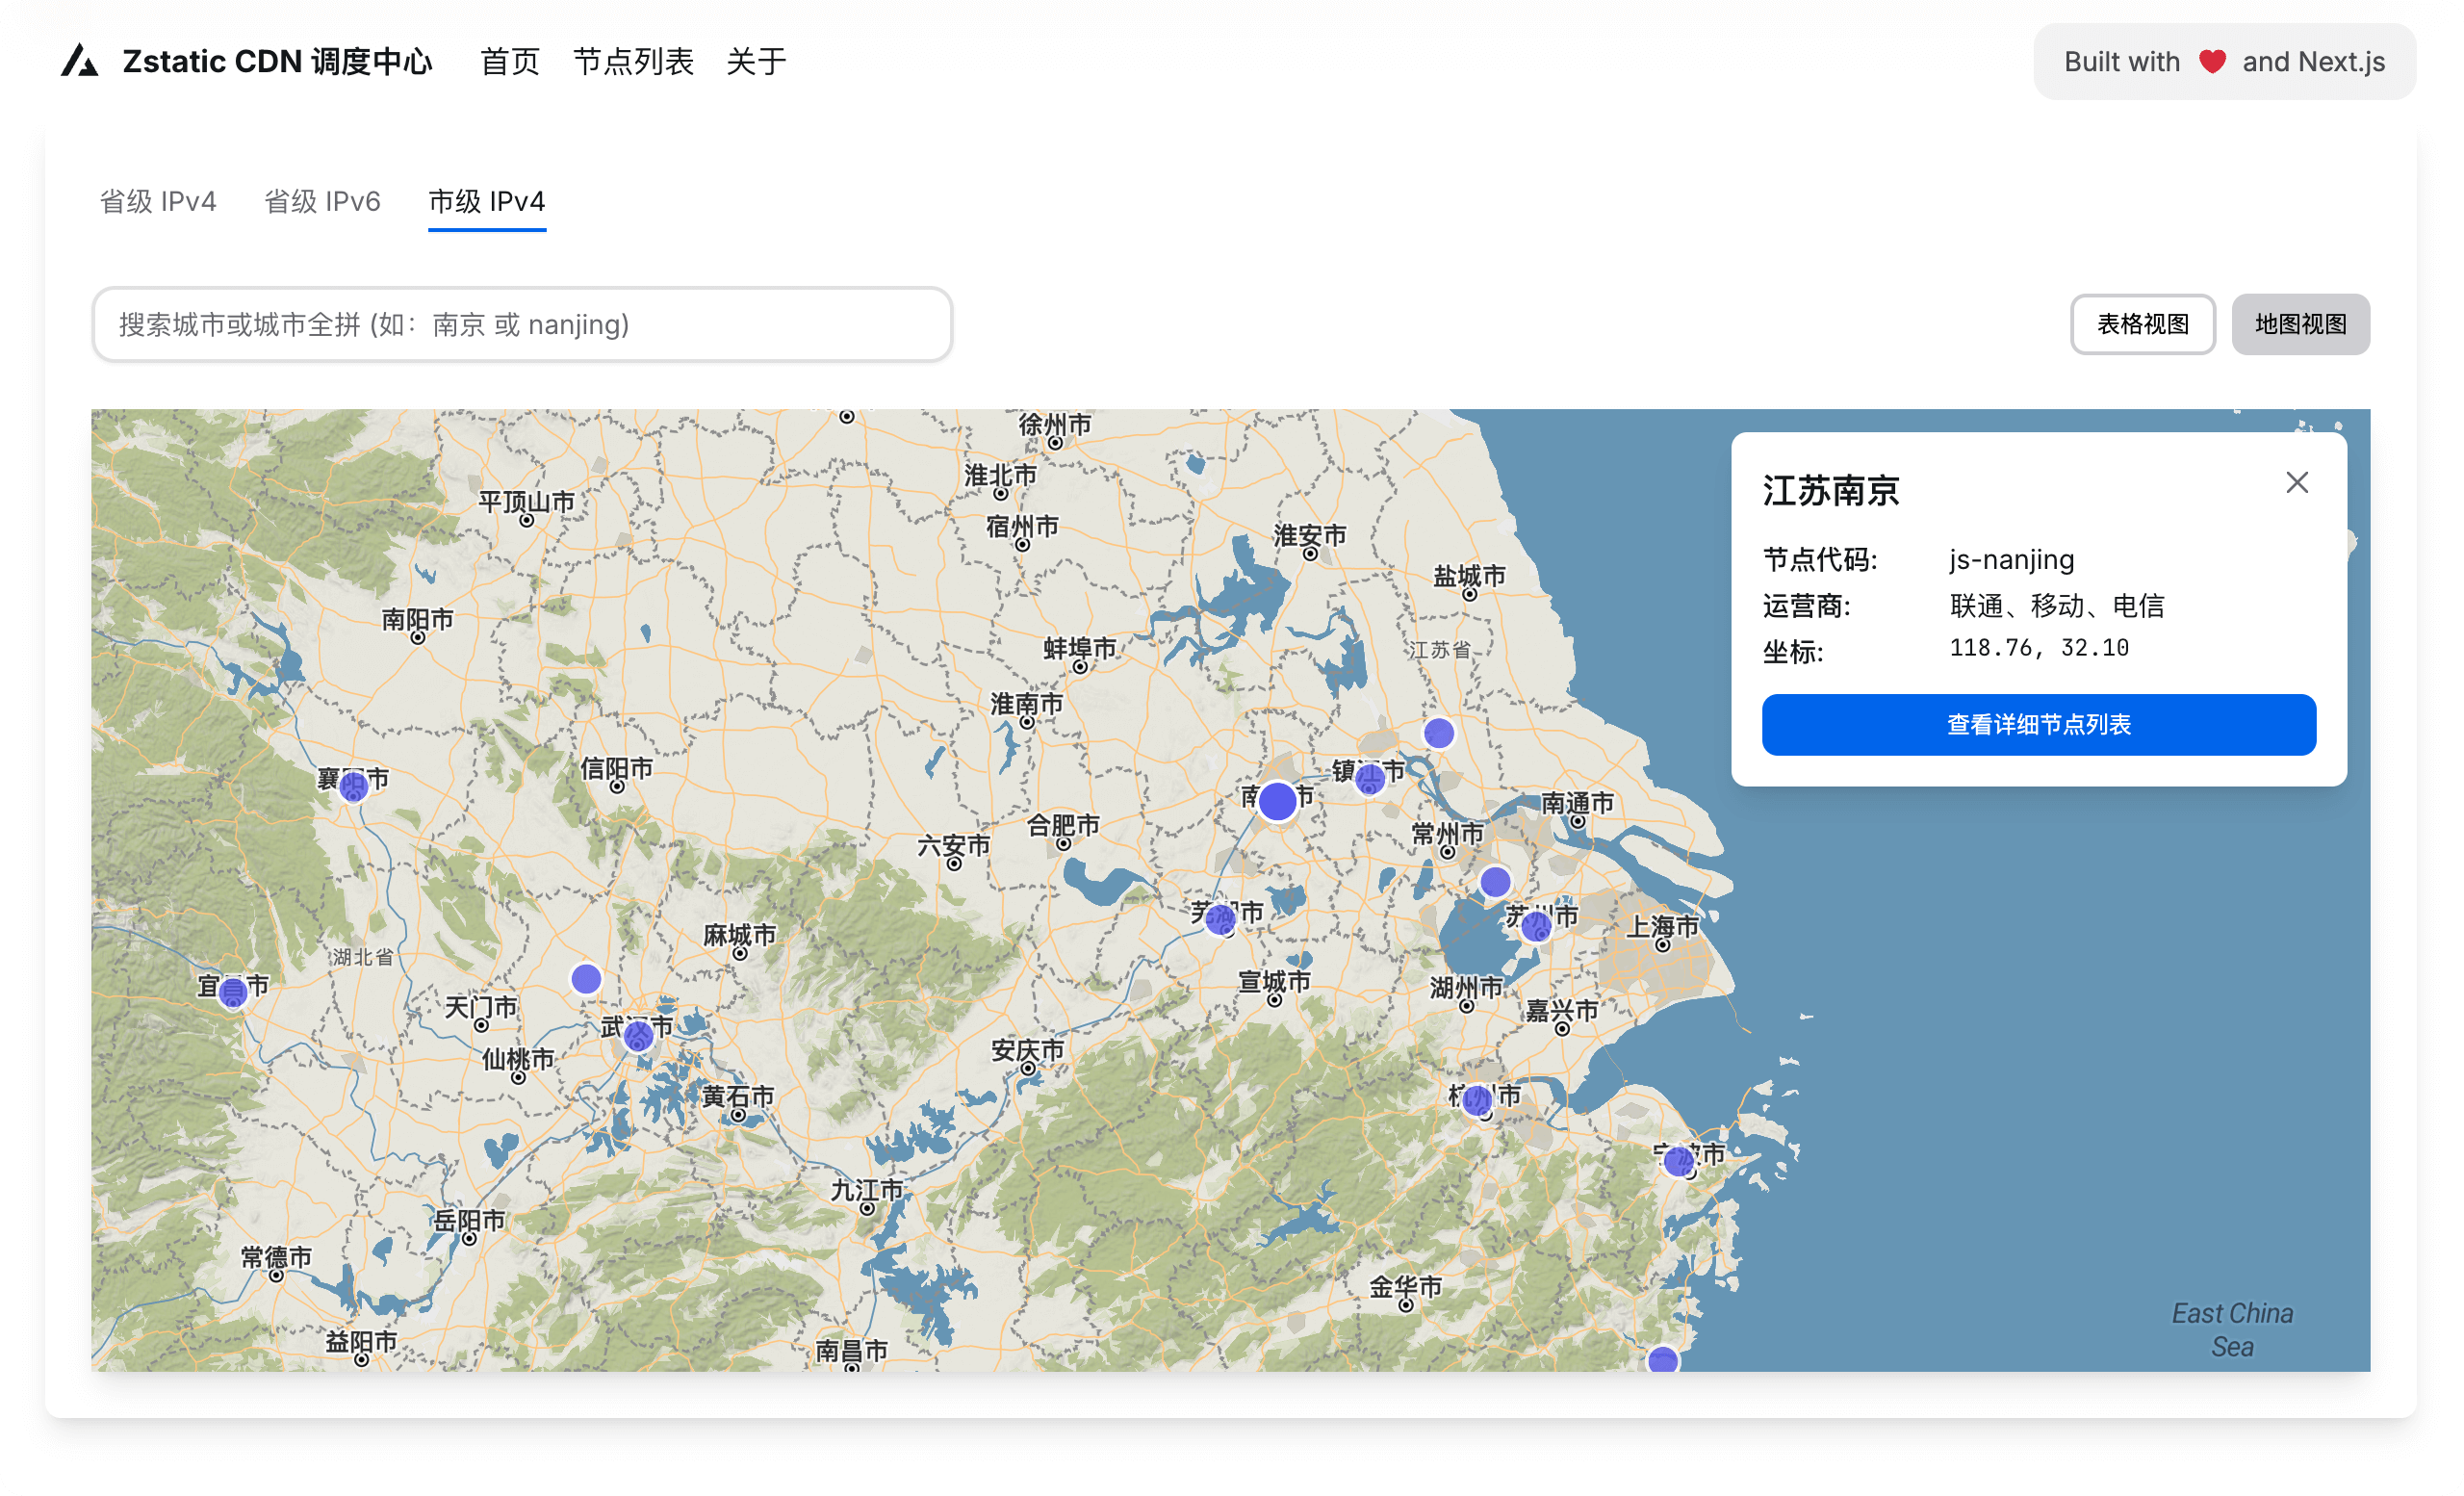The image size is (2464, 1496).
Task: Click the Zstatic triangle logo icon
Action: [x=80, y=61]
